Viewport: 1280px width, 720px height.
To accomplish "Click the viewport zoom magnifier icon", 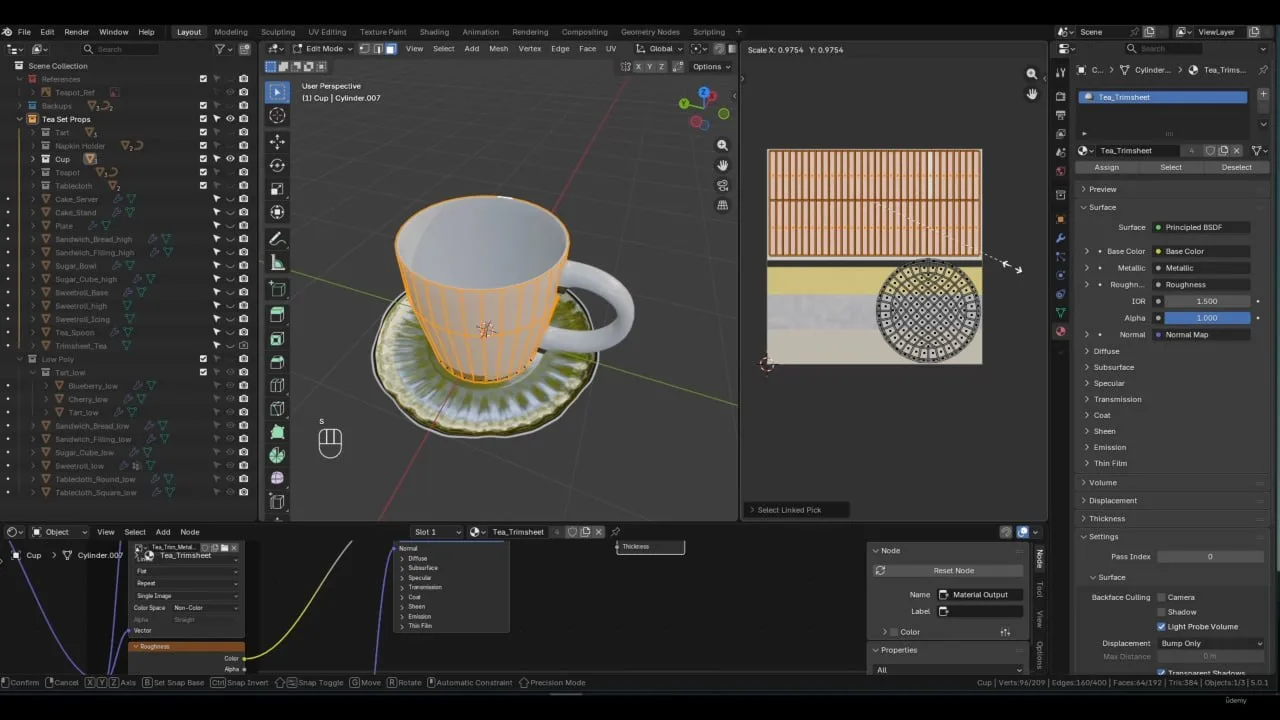I will (x=722, y=145).
